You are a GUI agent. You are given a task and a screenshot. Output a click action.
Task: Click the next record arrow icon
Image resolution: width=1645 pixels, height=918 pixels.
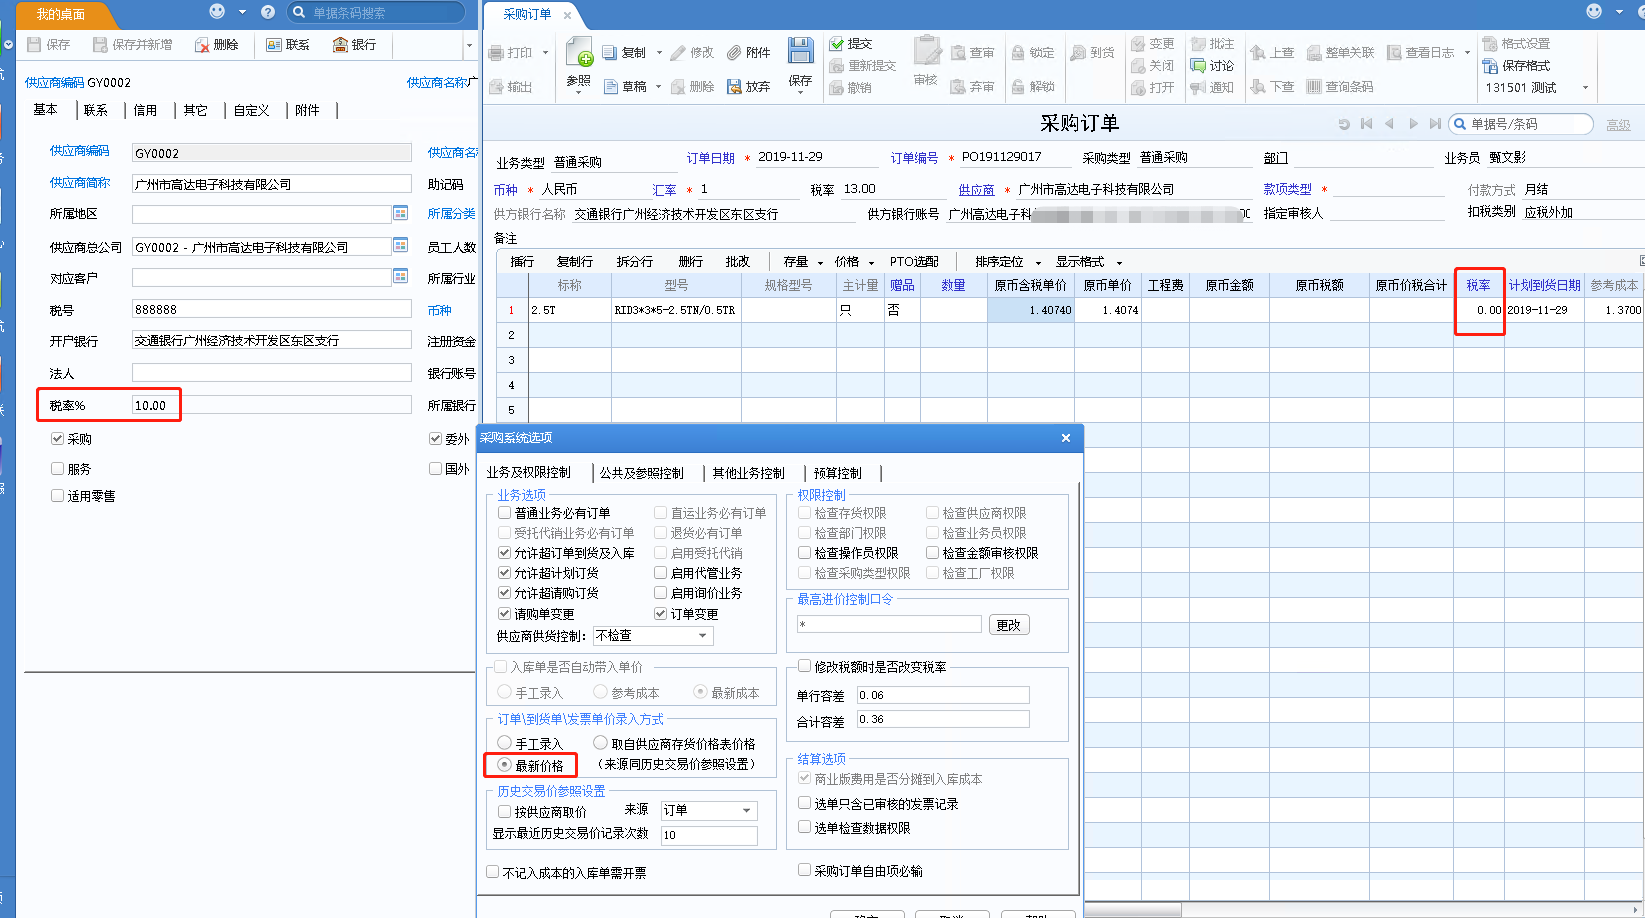[1413, 124]
